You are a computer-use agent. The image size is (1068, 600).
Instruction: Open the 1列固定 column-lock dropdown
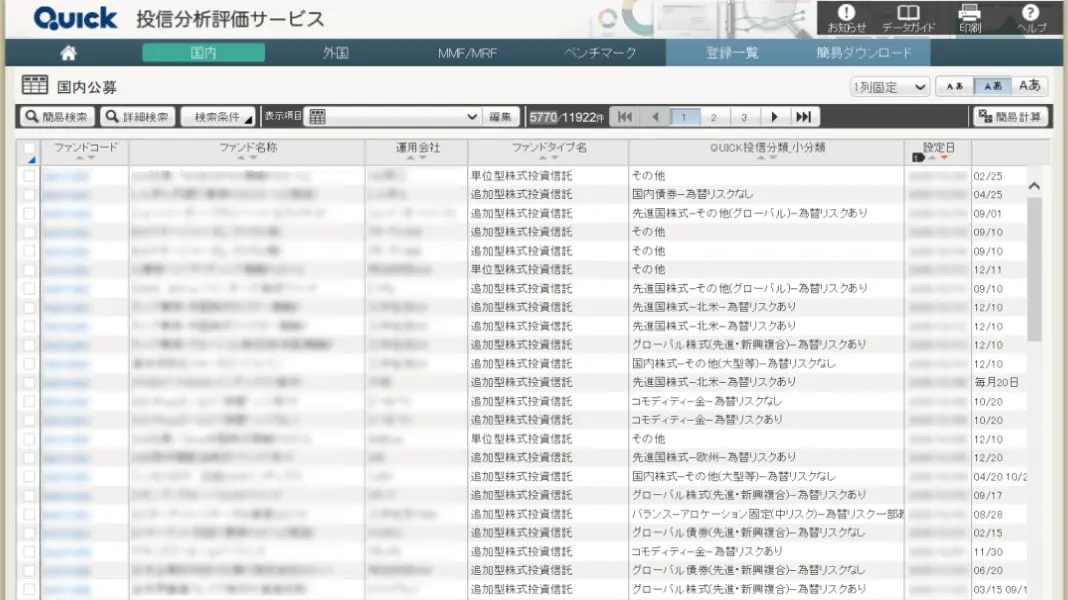click(889, 86)
